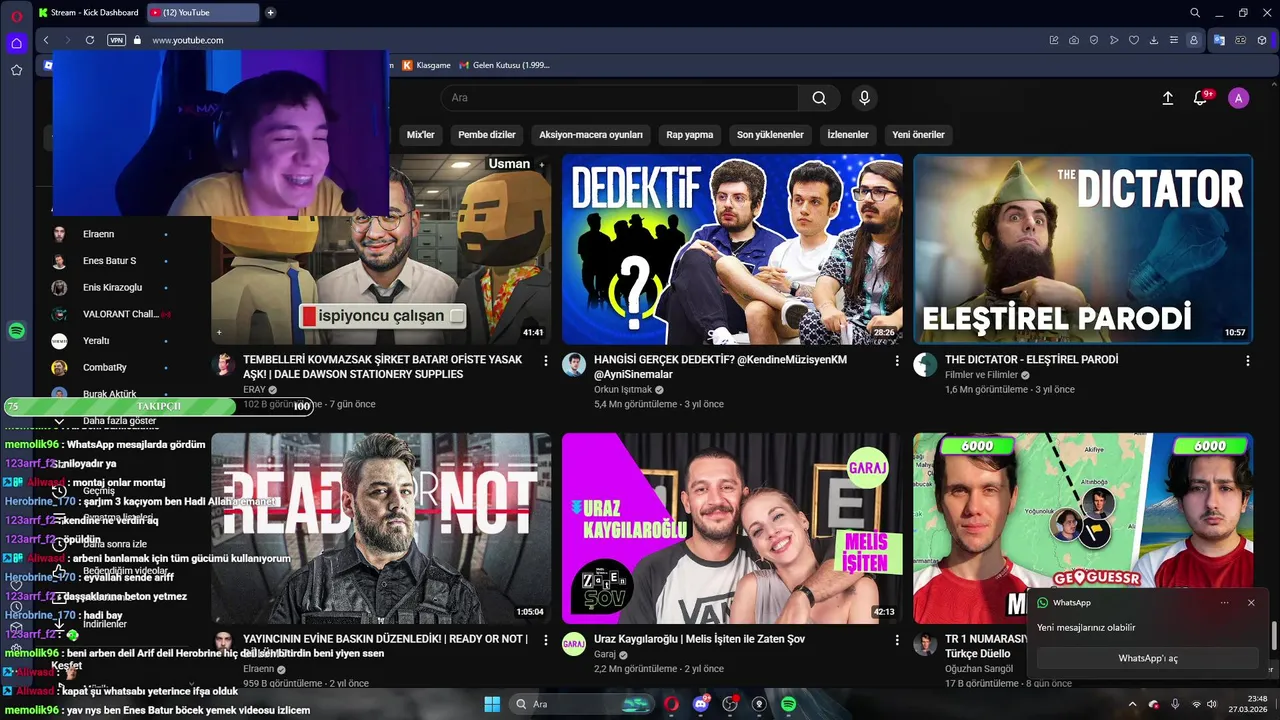Screen dimensions: 1280x720
Task: Open OBS Studio from the taskbar
Action: [730, 704]
